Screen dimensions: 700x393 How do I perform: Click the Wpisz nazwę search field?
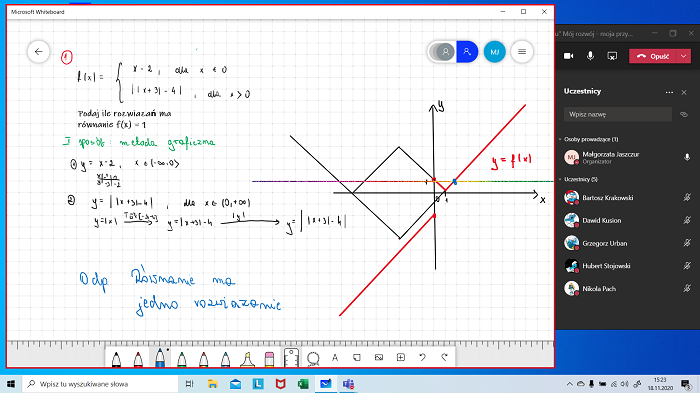click(617, 114)
